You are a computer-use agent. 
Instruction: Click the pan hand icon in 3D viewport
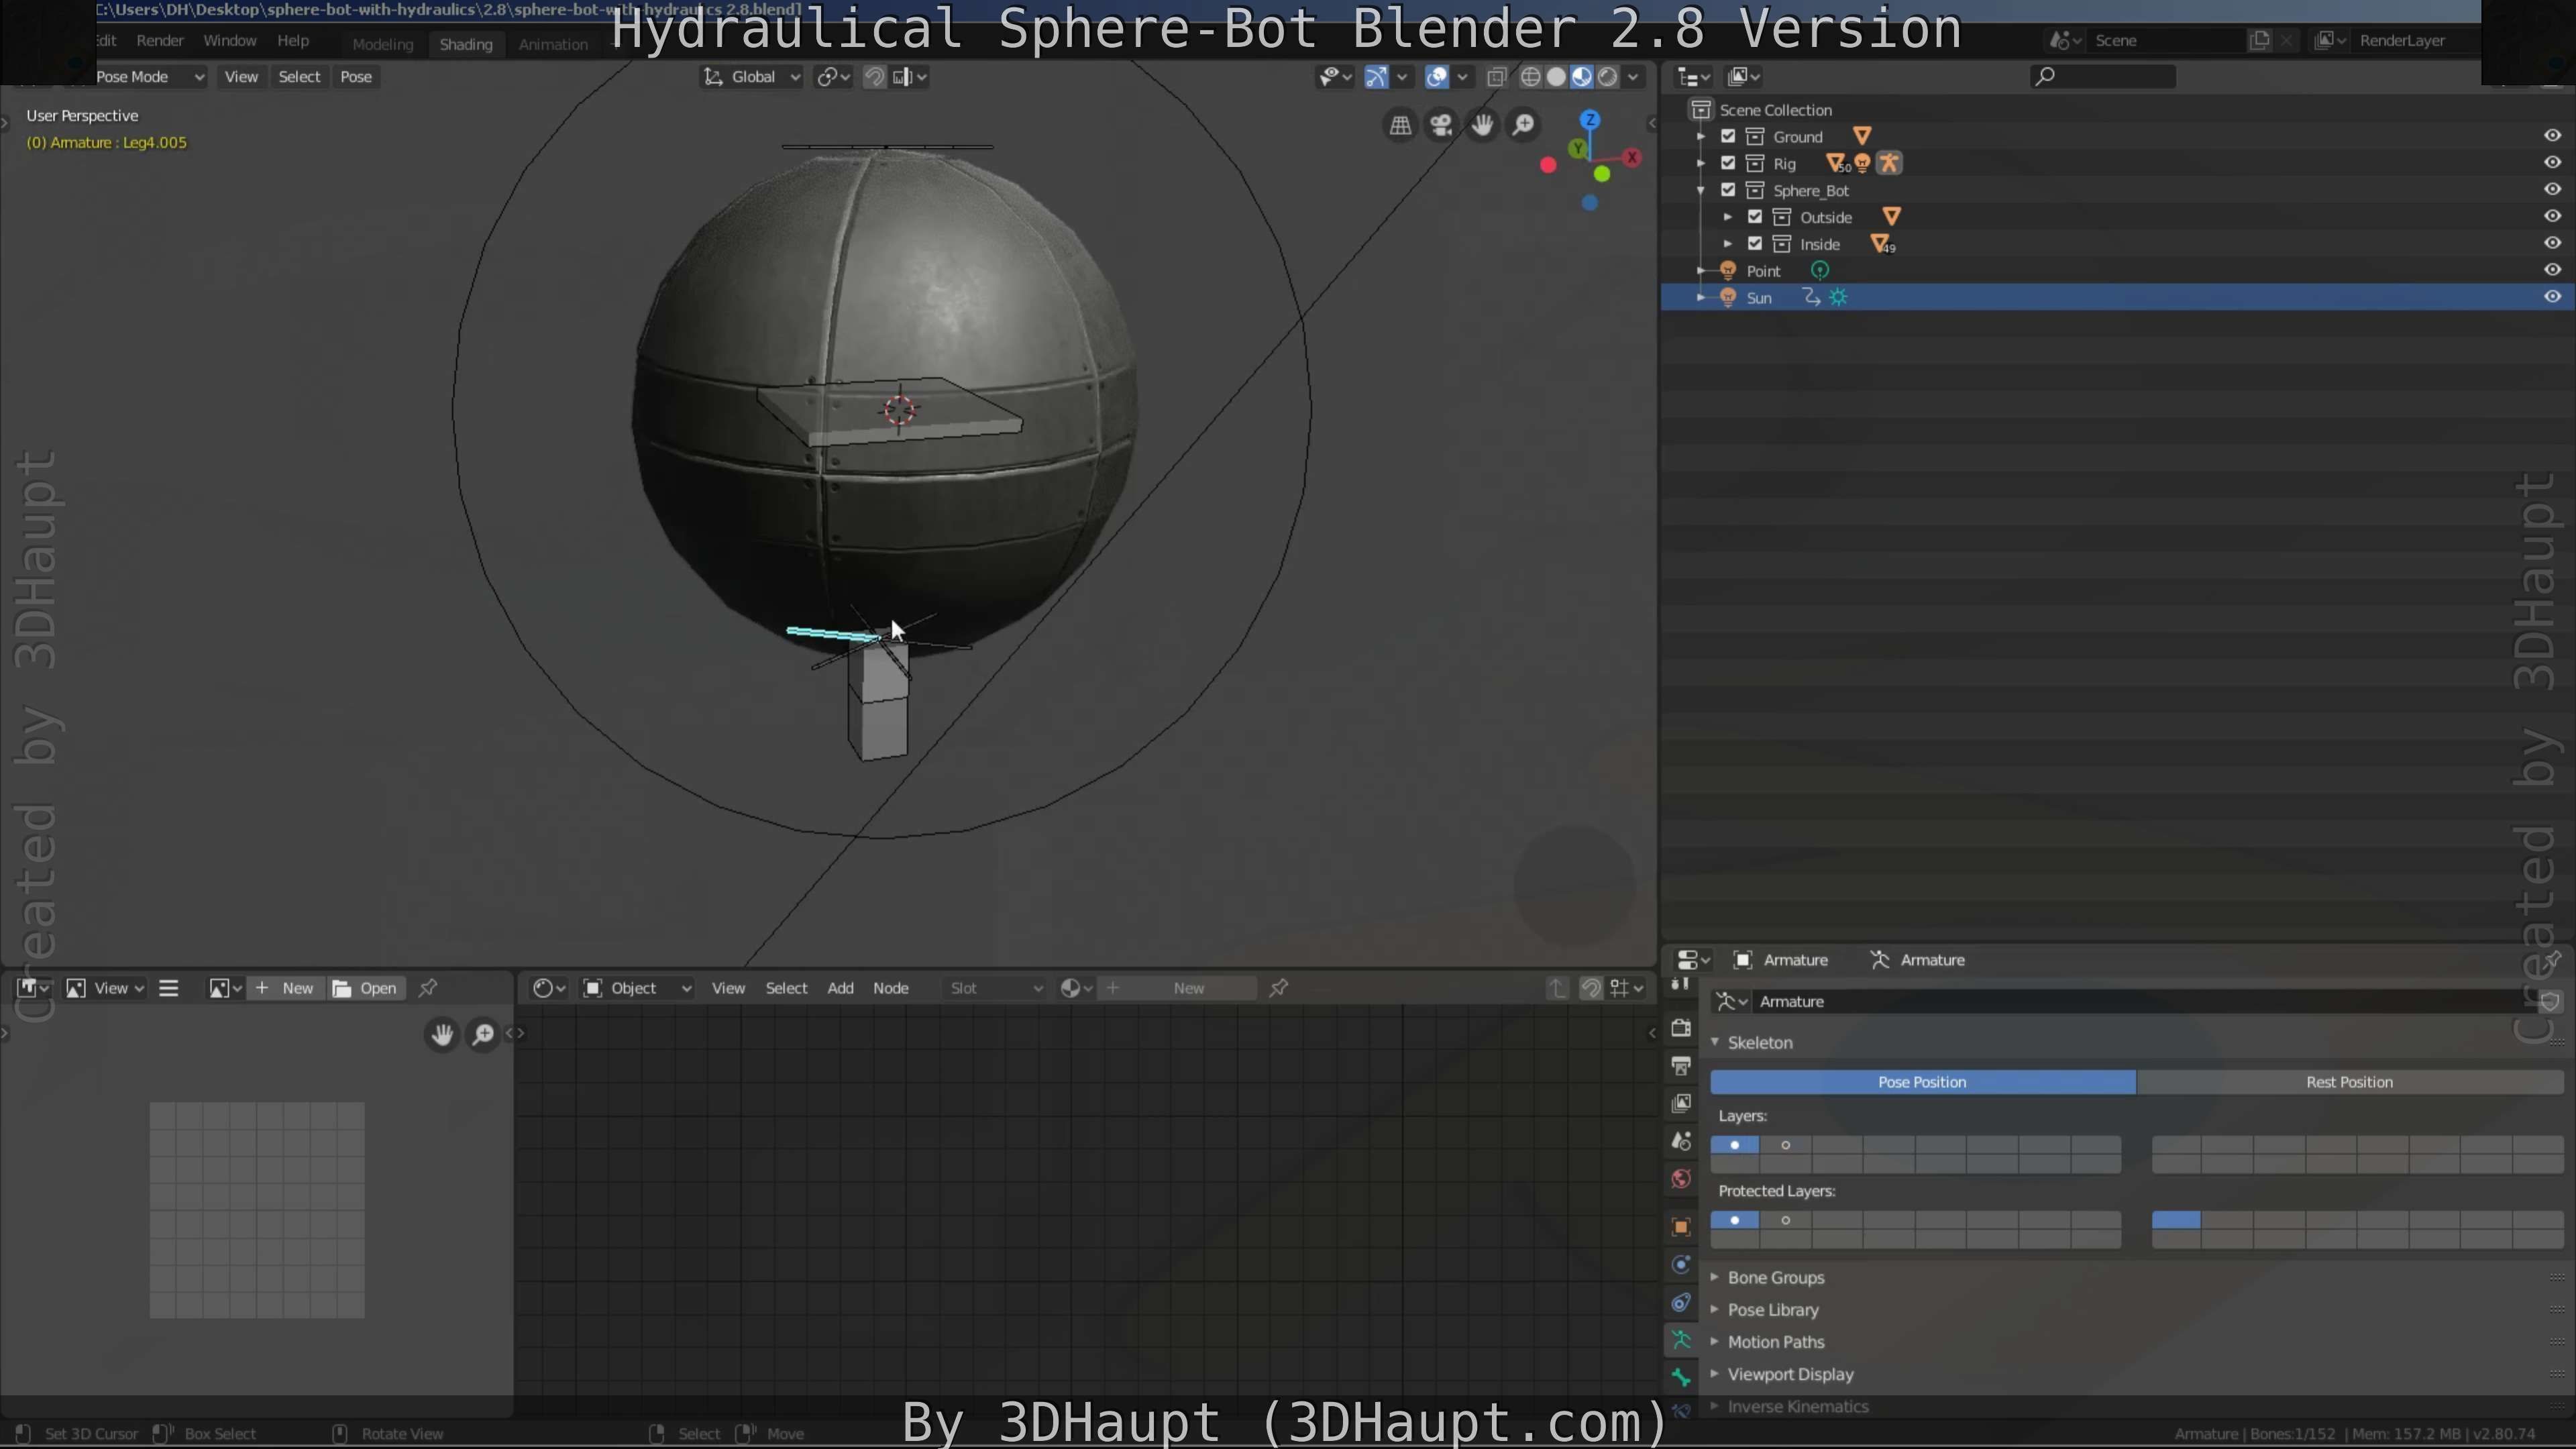point(1482,125)
